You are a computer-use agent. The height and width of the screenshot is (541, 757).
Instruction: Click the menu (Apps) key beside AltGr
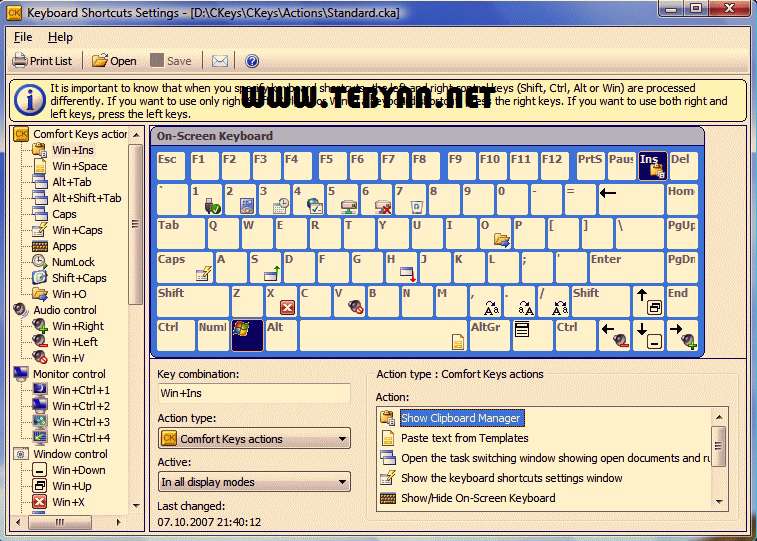(532, 335)
